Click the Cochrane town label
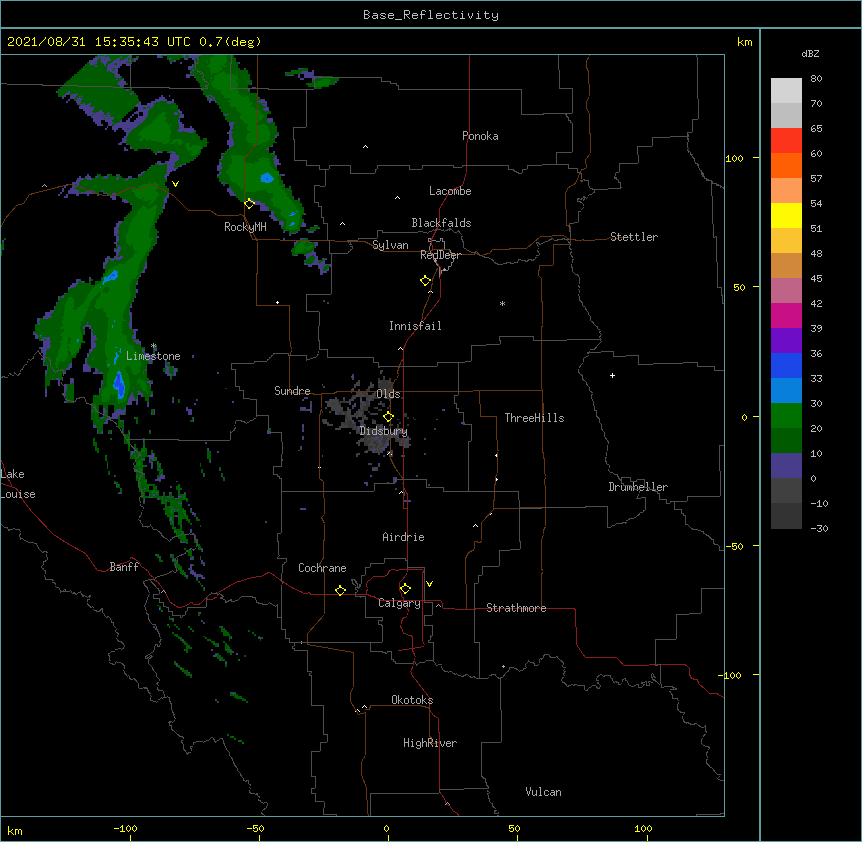The image size is (862, 842). pyautogui.click(x=322, y=568)
